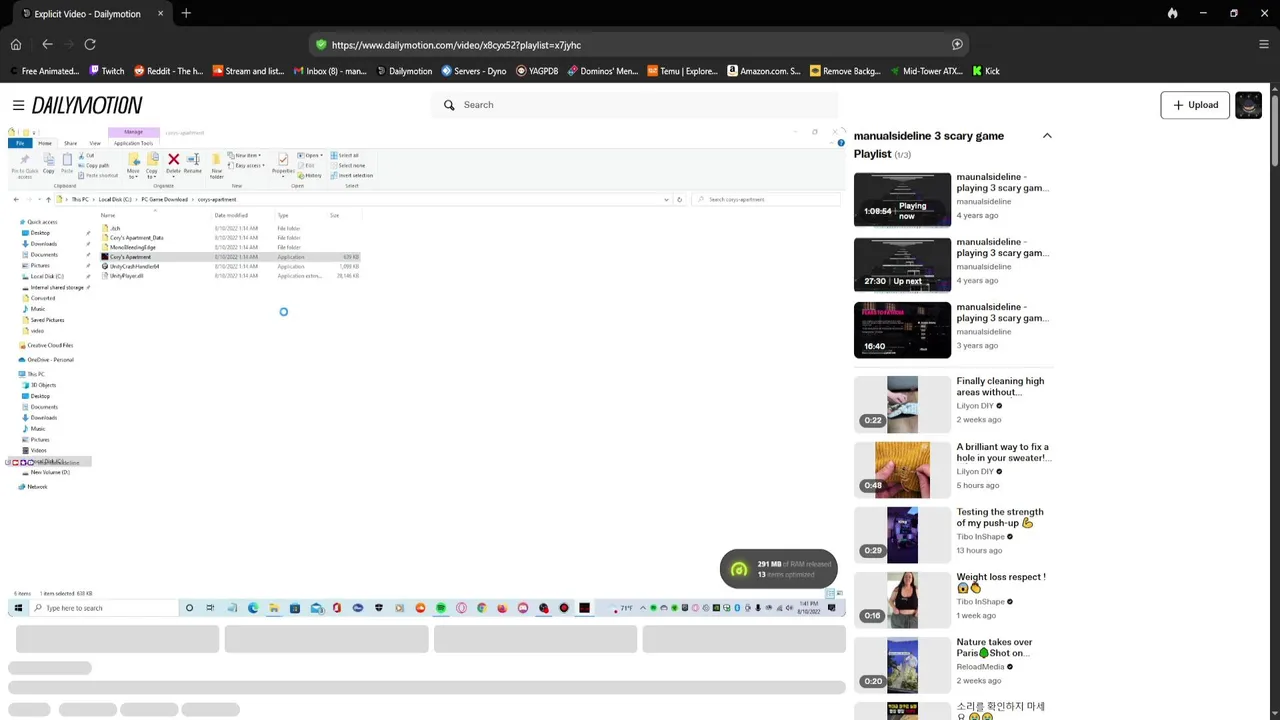The image size is (1280, 720).
Task: Click A brilliant way to fix title
Action: [1003, 452]
